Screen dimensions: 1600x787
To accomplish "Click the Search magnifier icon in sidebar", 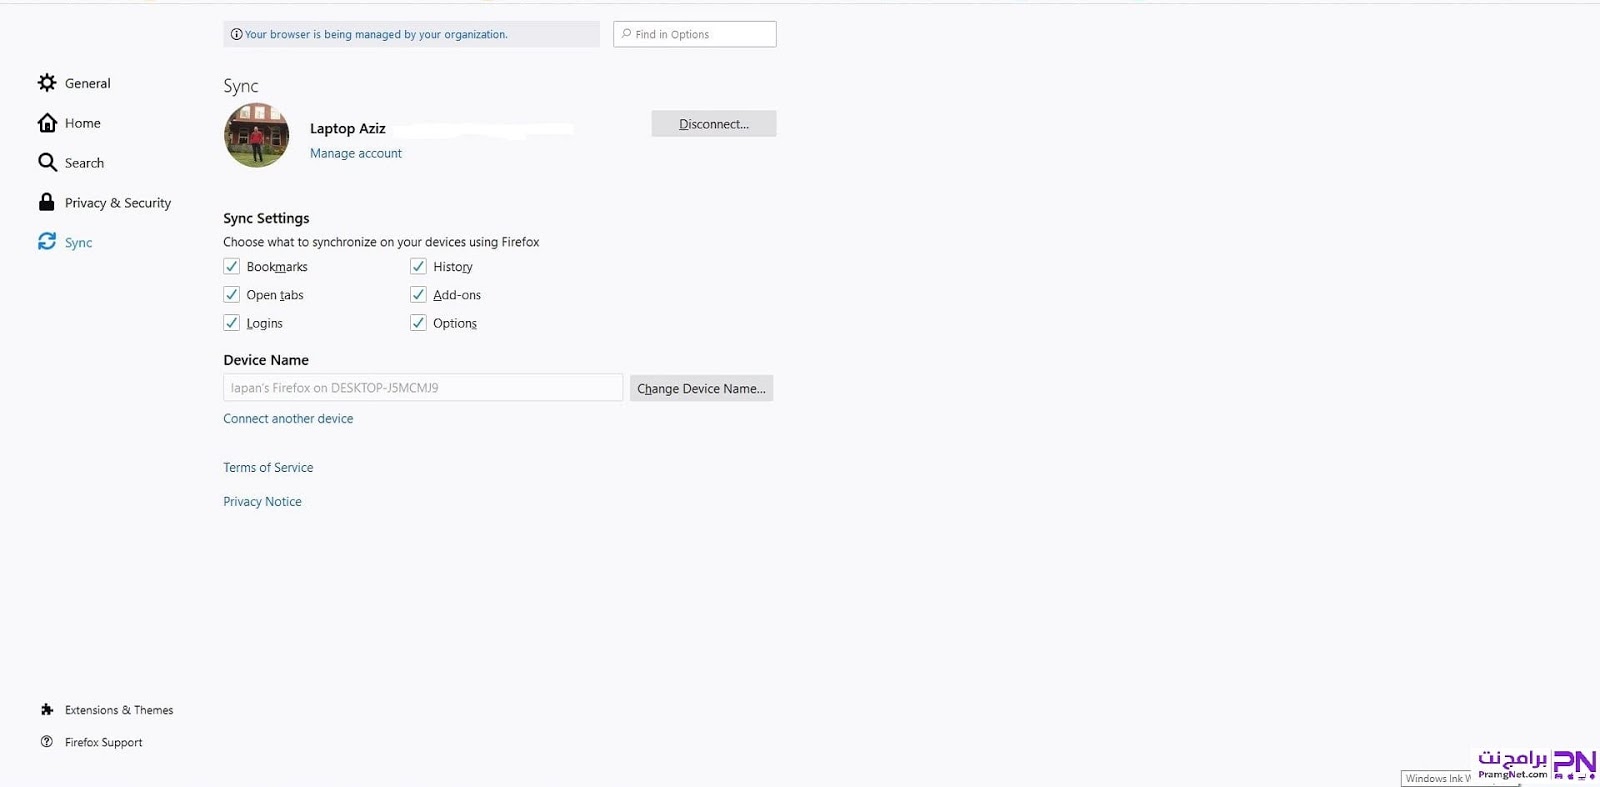I will click(47, 162).
